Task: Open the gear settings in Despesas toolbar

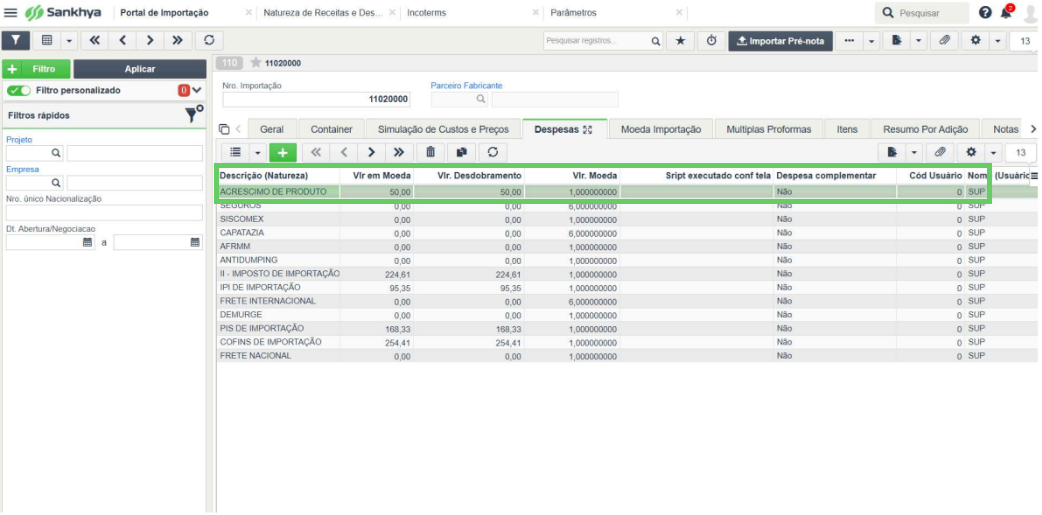Action: 971,152
